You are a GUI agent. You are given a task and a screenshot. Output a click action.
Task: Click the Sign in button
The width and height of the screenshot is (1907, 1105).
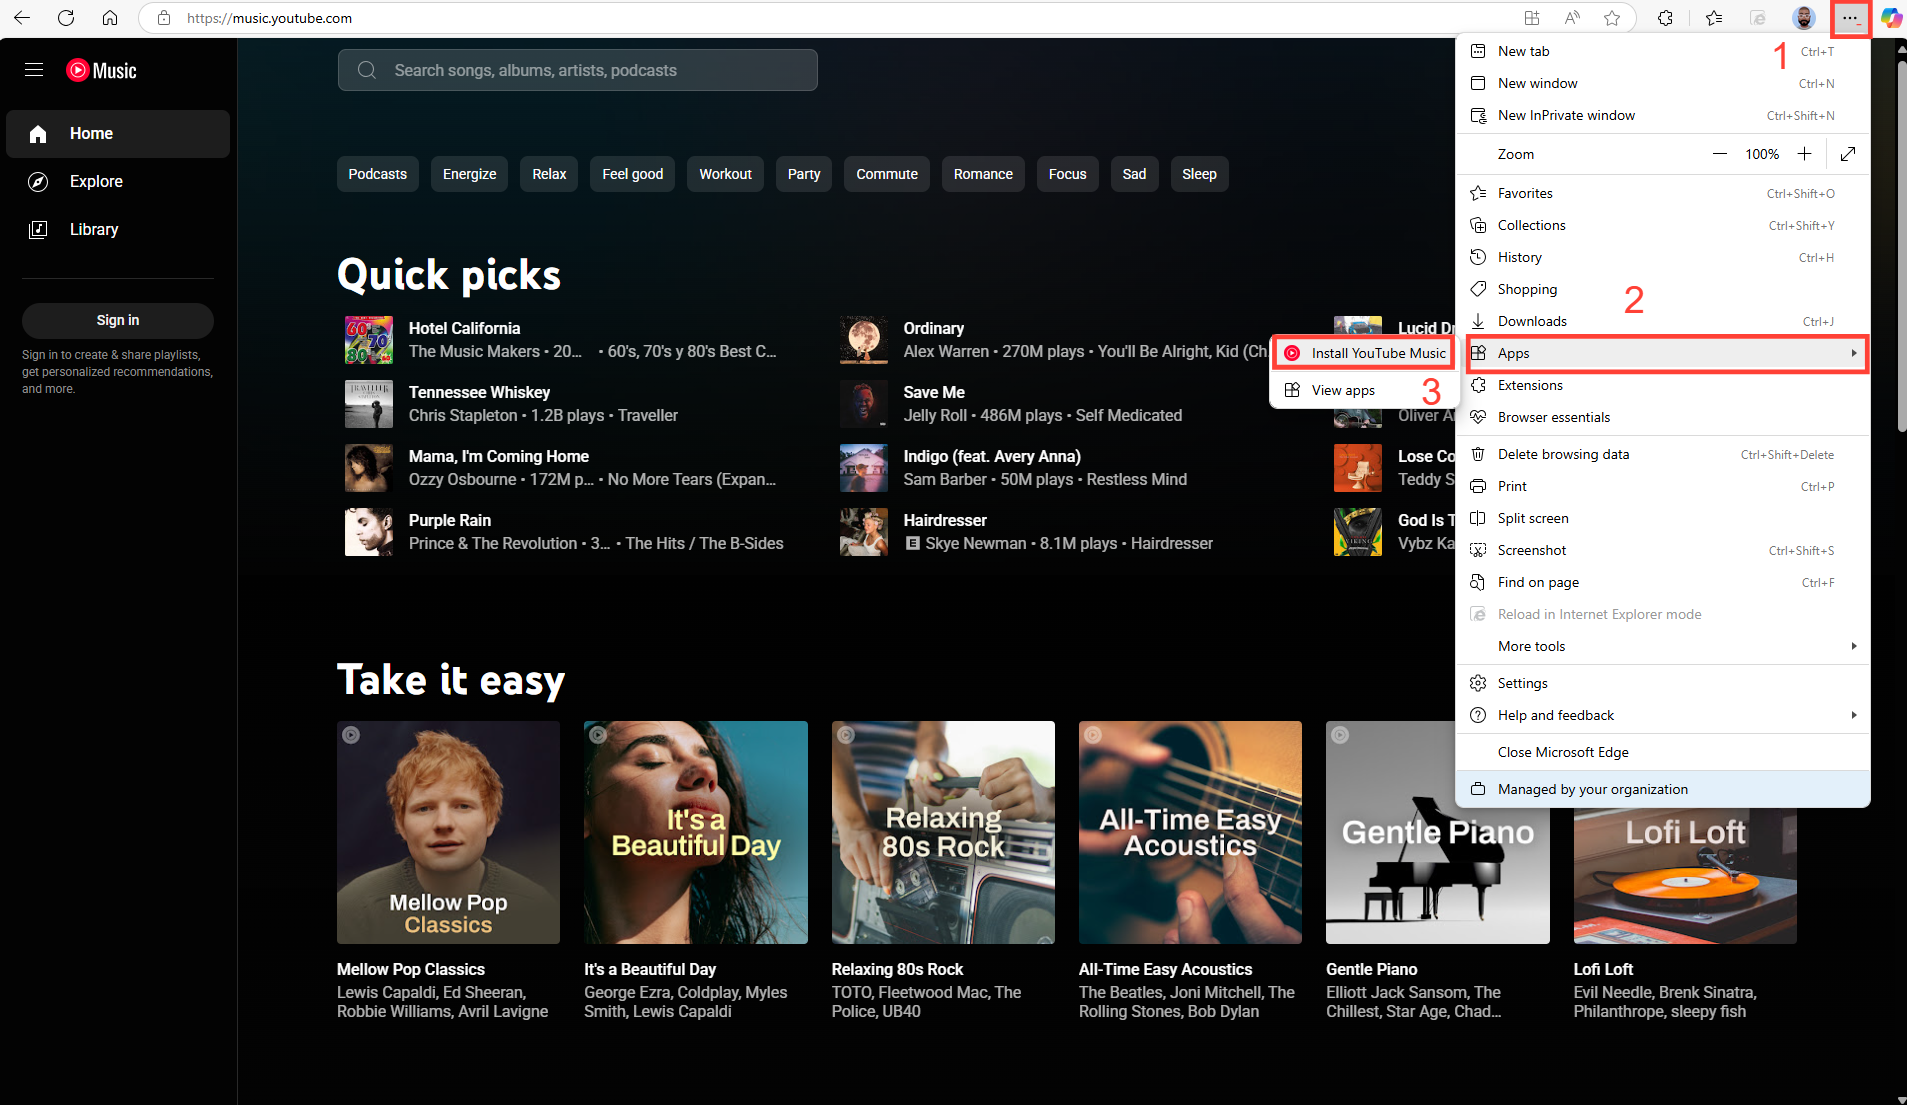pos(117,320)
